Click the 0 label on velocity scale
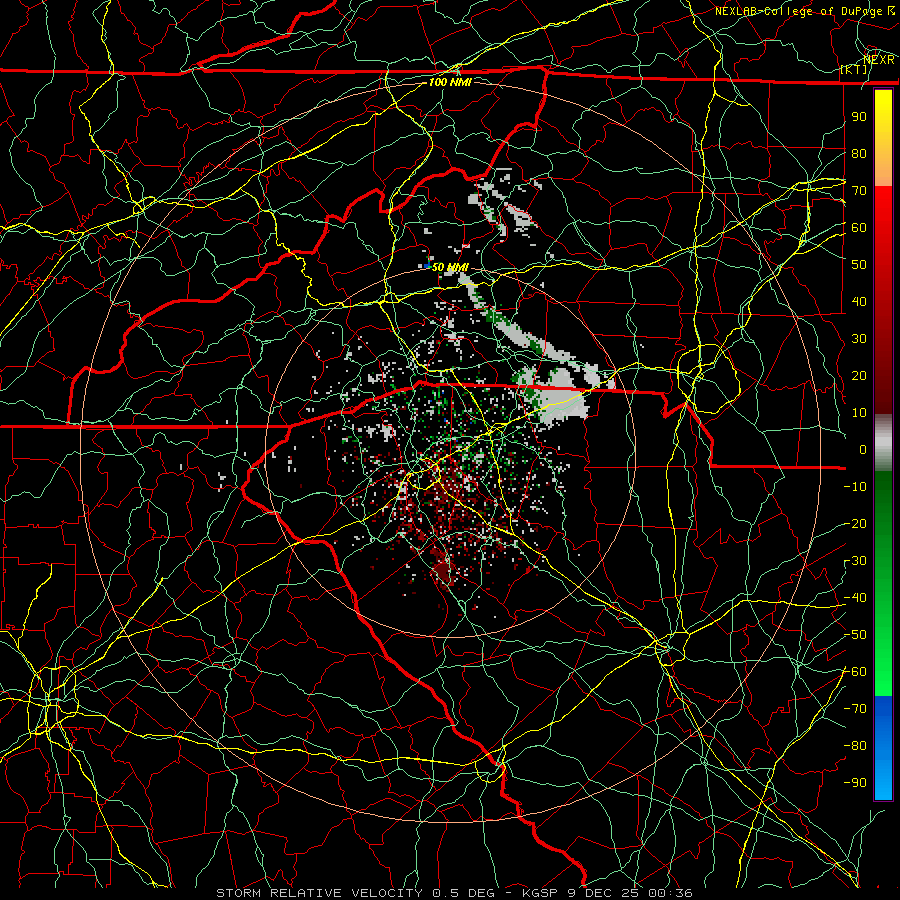Viewport: 900px width, 900px height. pos(863,449)
